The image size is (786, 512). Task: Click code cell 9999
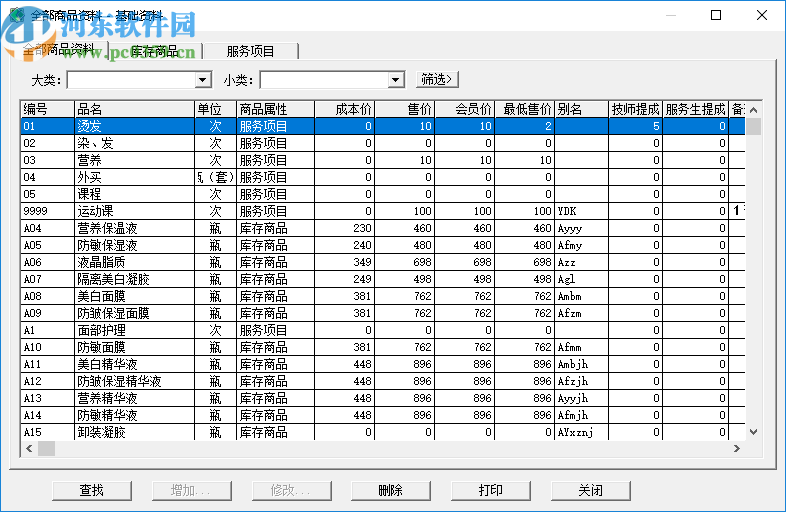(47, 211)
